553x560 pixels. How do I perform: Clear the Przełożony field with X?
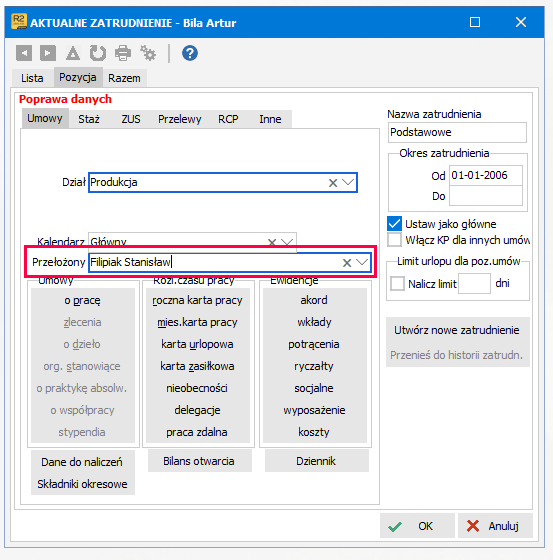pyautogui.click(x=347, y=263)
